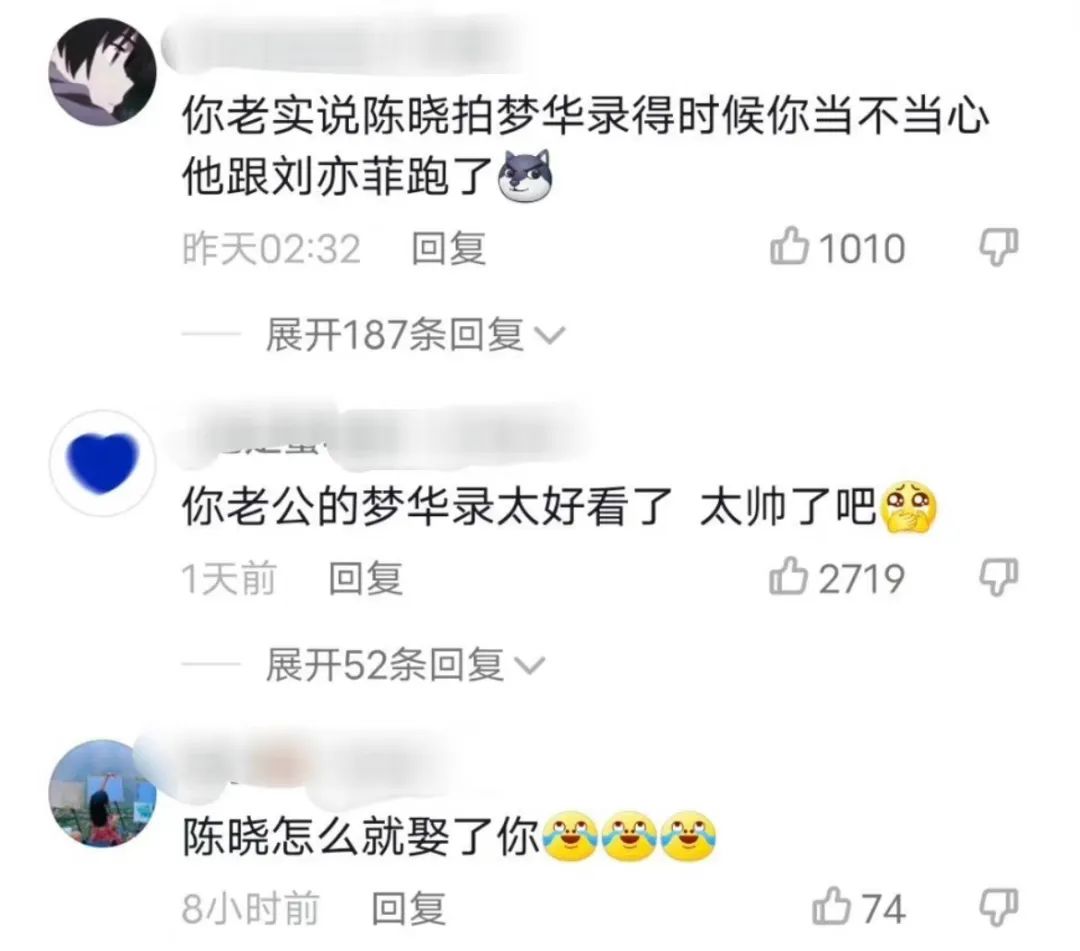Dislike the comment posted 昨天02:32
This screenshot has height=951, width=1080.
999,247
